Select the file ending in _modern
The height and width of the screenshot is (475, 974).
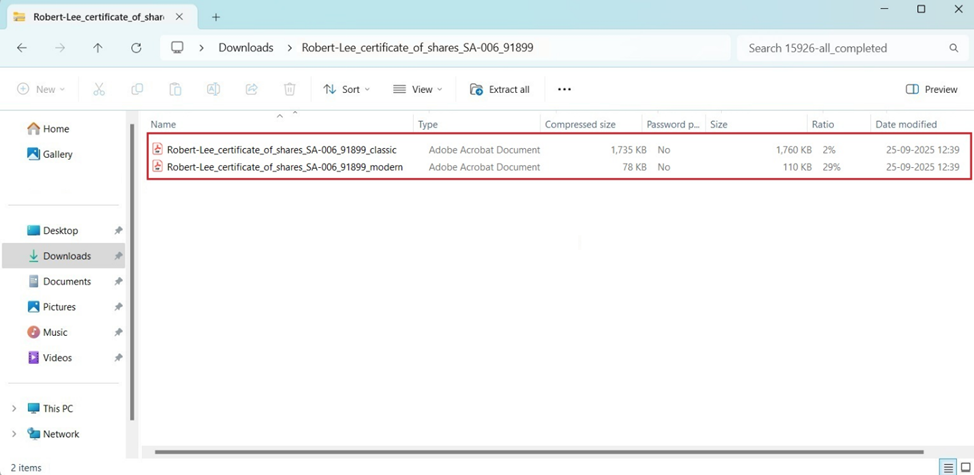[x=285, y=167]
